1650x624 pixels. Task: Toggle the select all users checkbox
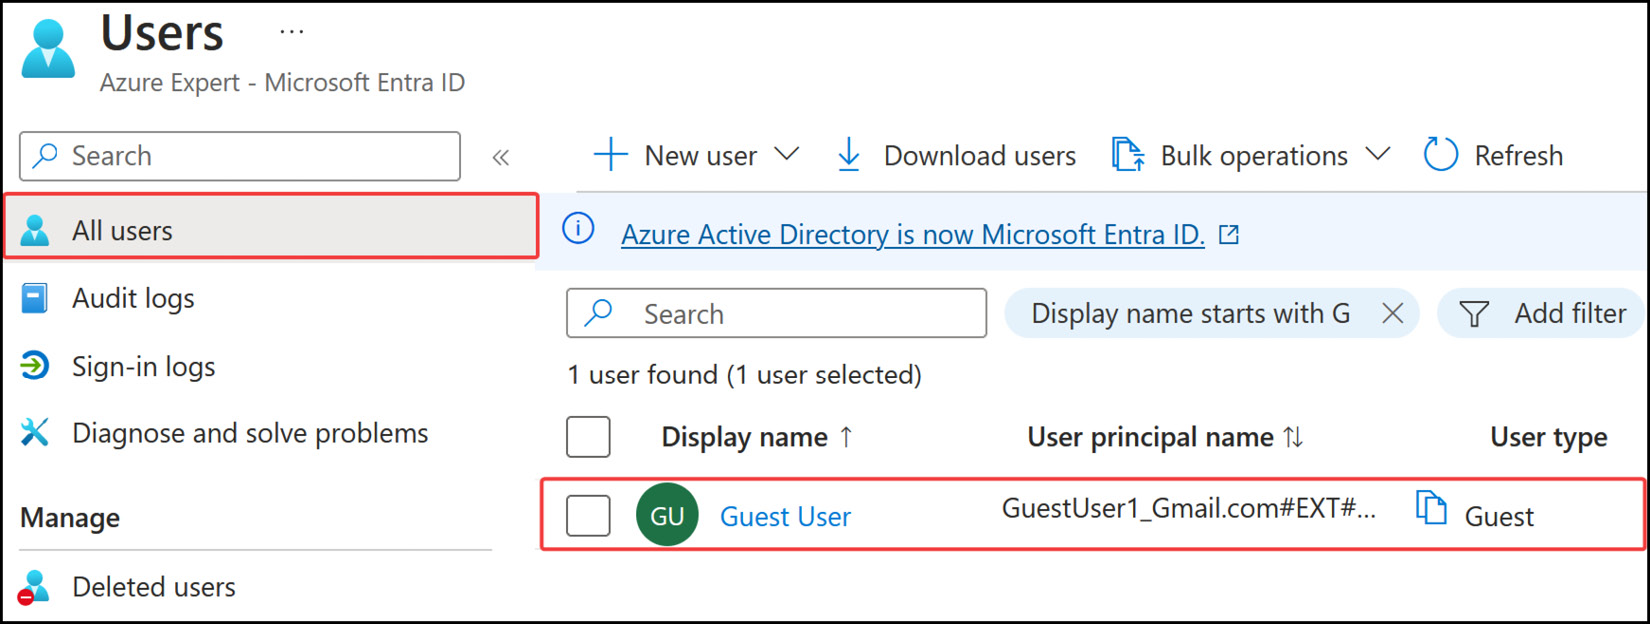point(588,437)
